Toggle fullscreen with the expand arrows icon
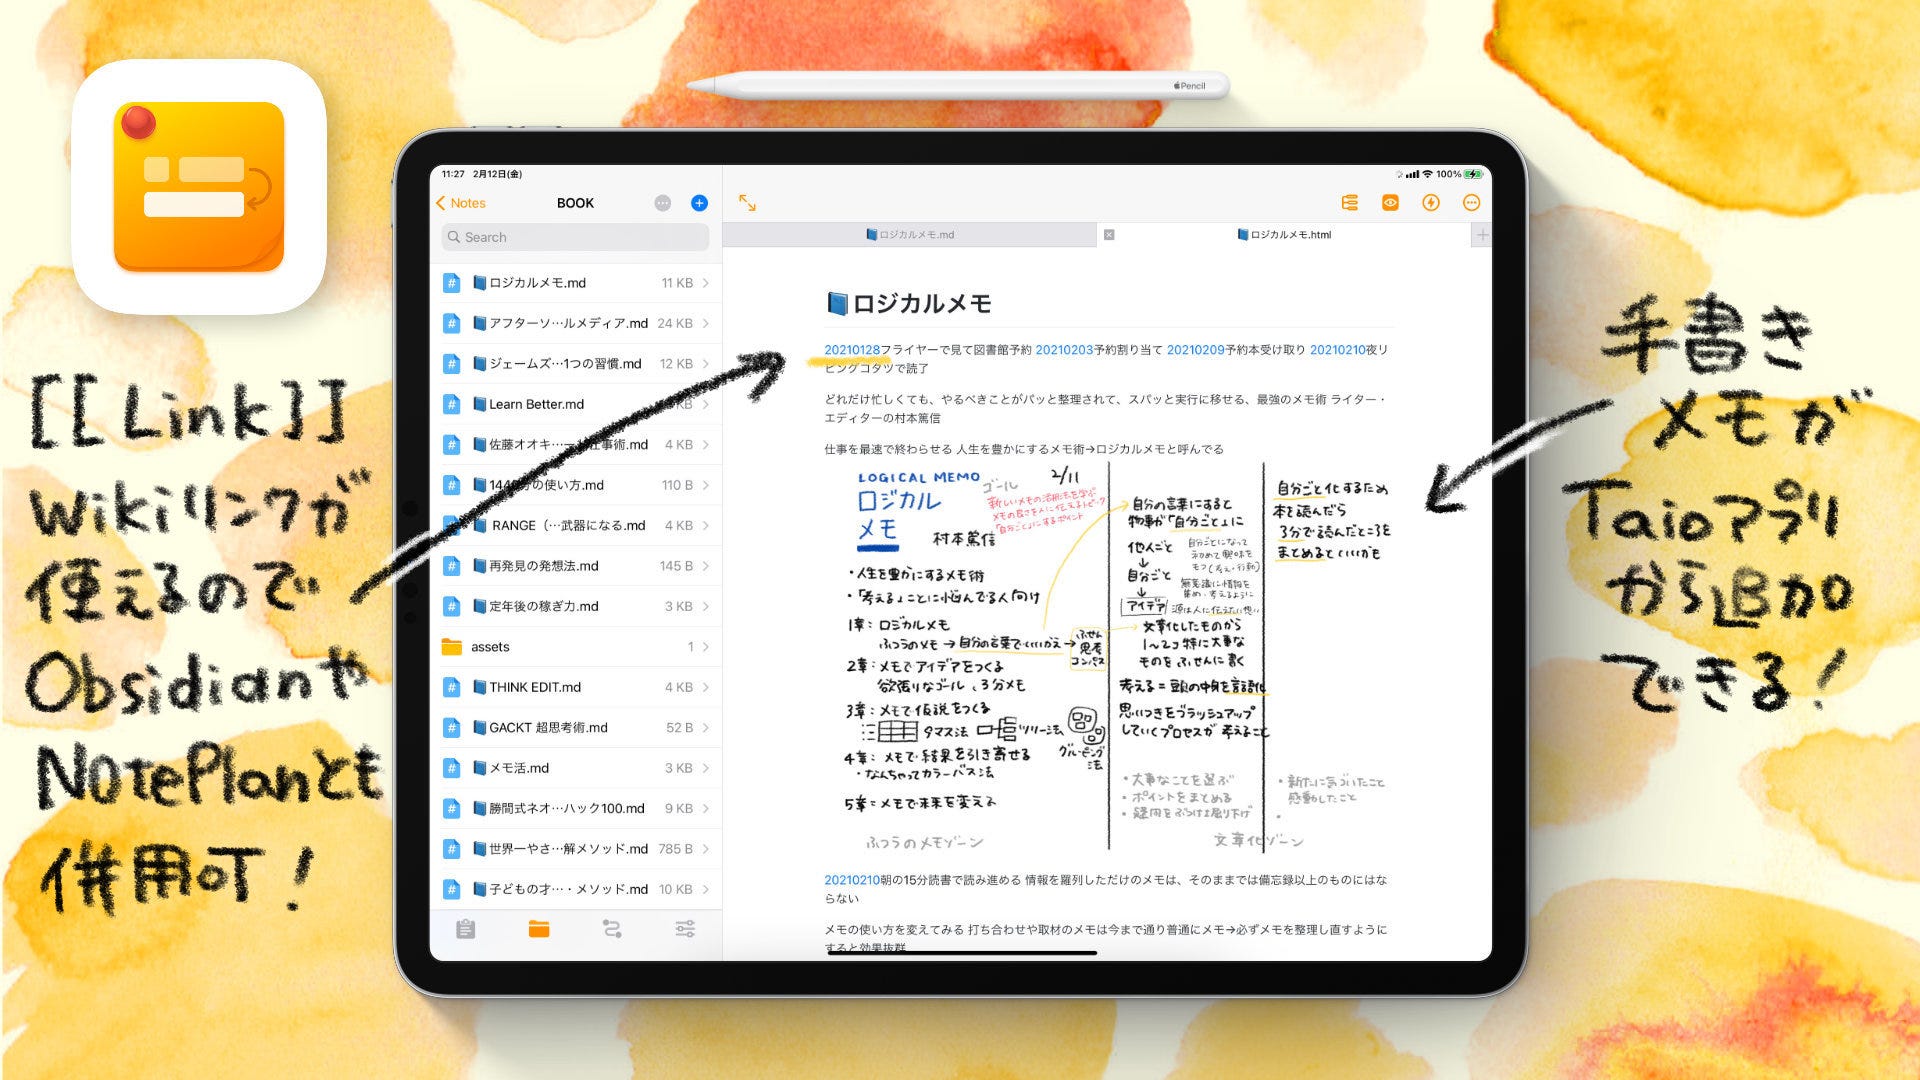 tap(748, 202)
